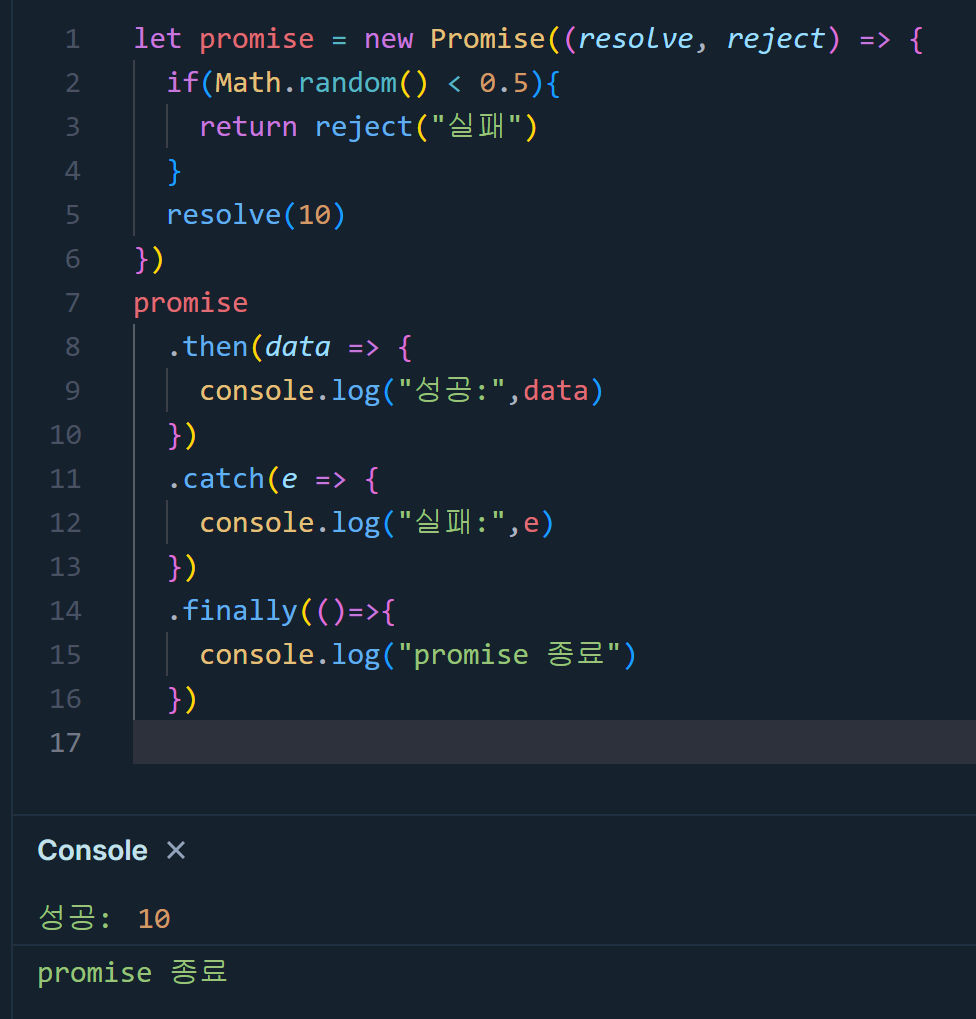Click "promise 종료" string on line 15
The height and width of the screenshot is (1019, 976).
click(x=509, y=655)
